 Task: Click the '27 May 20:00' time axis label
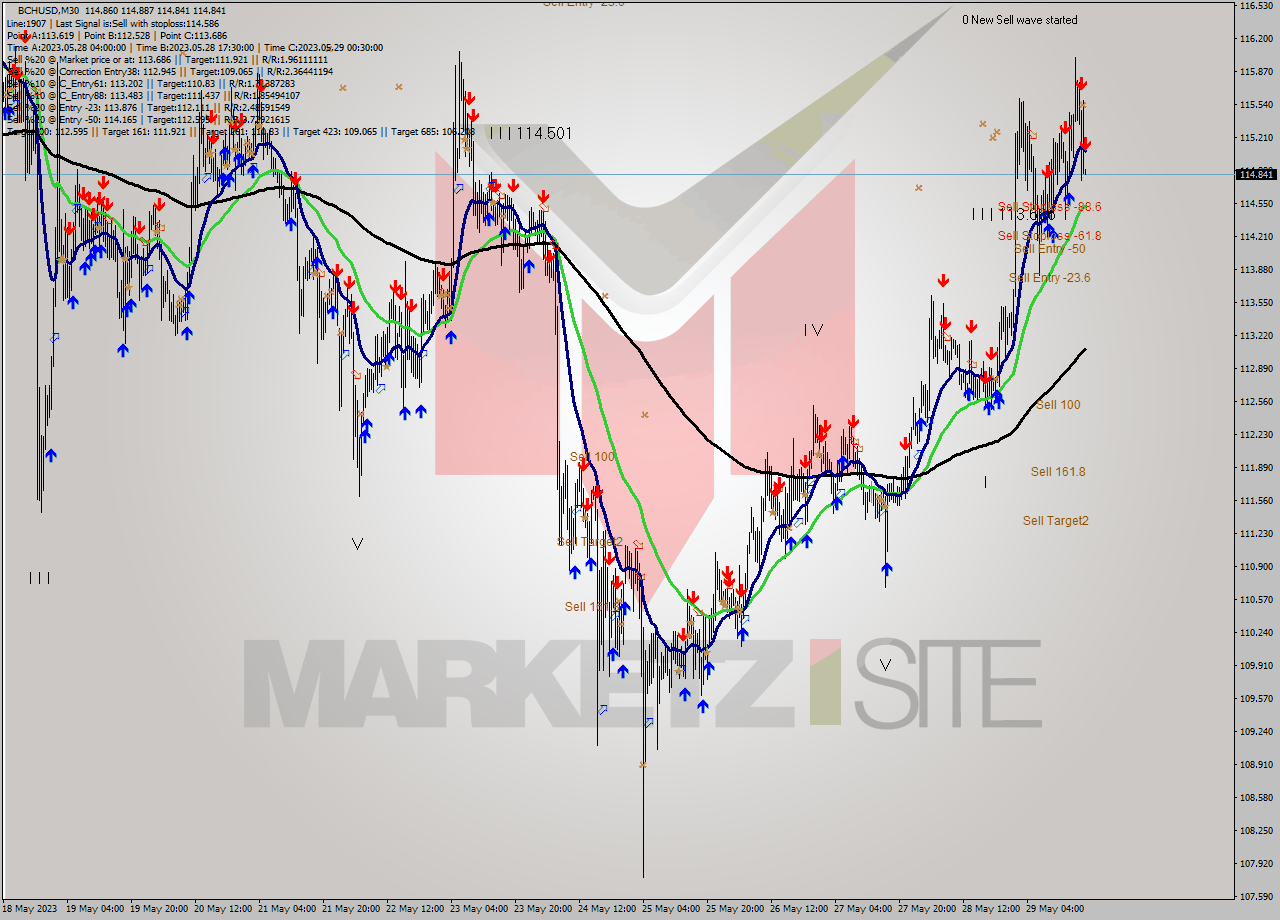tap(926, 909)
